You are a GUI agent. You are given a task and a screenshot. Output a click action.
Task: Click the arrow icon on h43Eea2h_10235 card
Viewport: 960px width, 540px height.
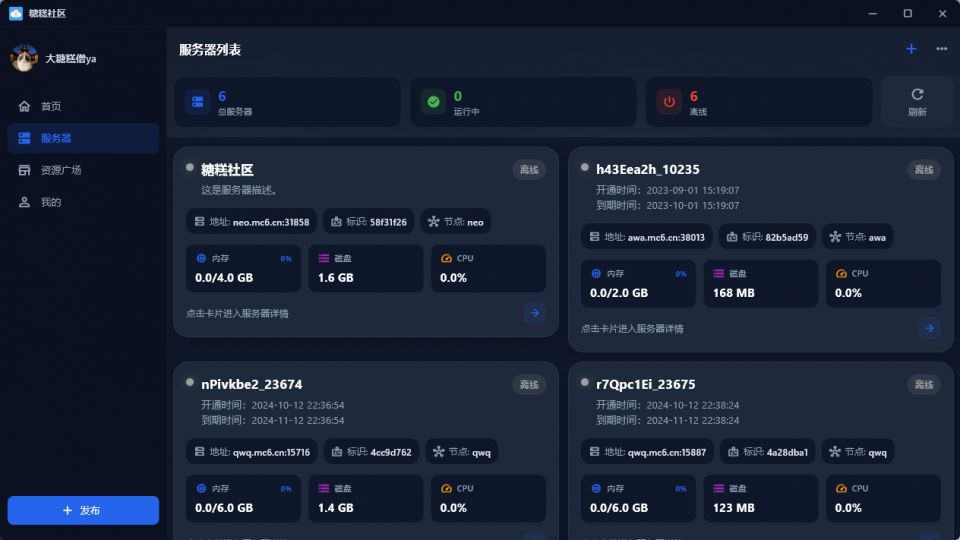click(x=929, y=328)
